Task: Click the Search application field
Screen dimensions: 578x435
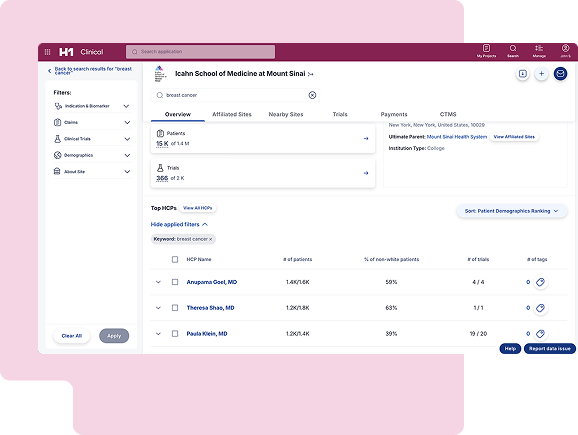Action: coord(200,52)
